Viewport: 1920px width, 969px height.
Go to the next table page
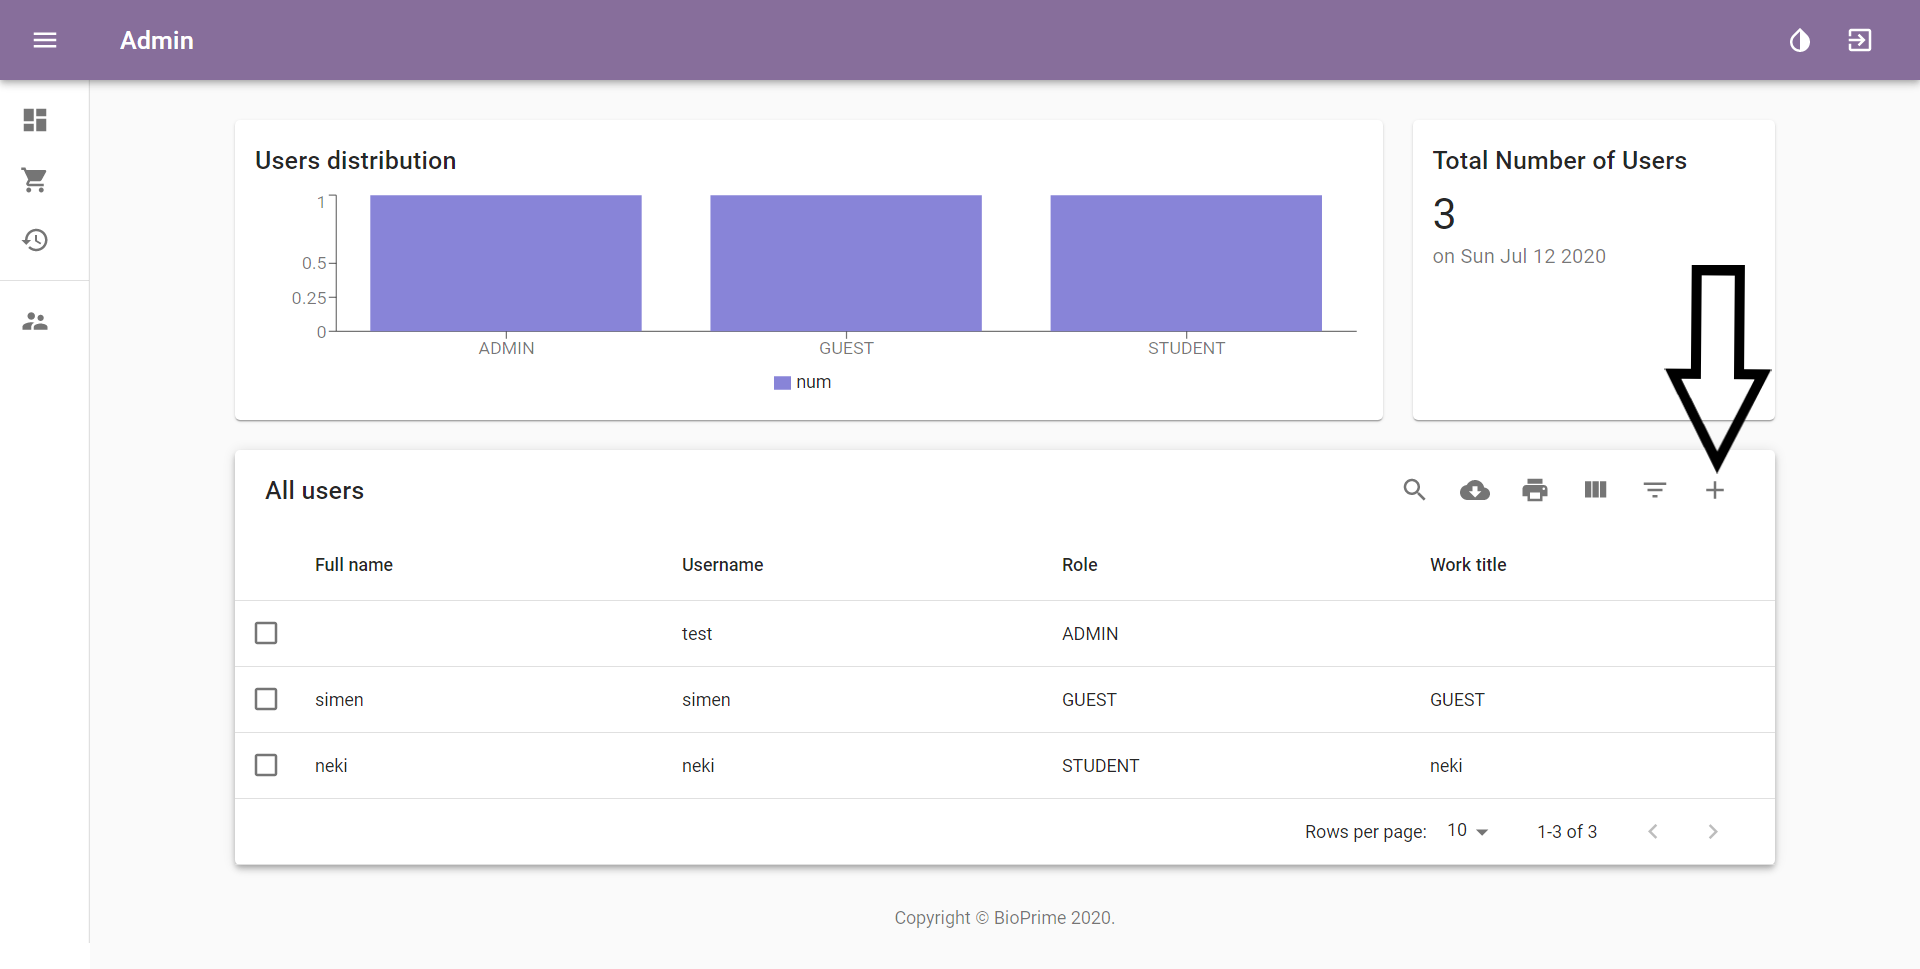pos(1713,831)
